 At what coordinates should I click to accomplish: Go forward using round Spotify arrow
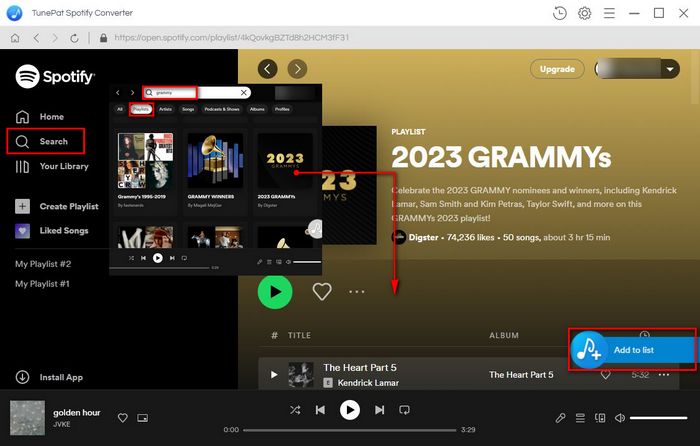[297, 69]
